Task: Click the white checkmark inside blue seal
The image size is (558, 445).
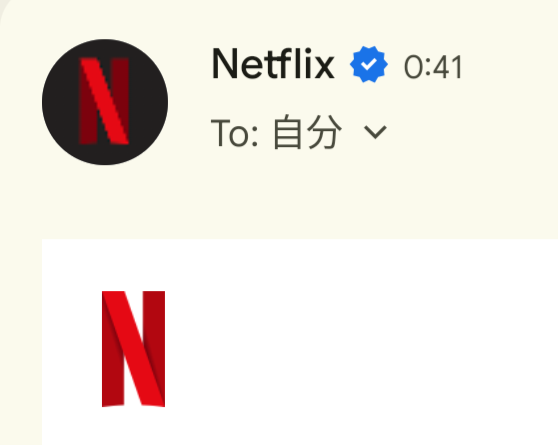Action: [x=369, y=64]
